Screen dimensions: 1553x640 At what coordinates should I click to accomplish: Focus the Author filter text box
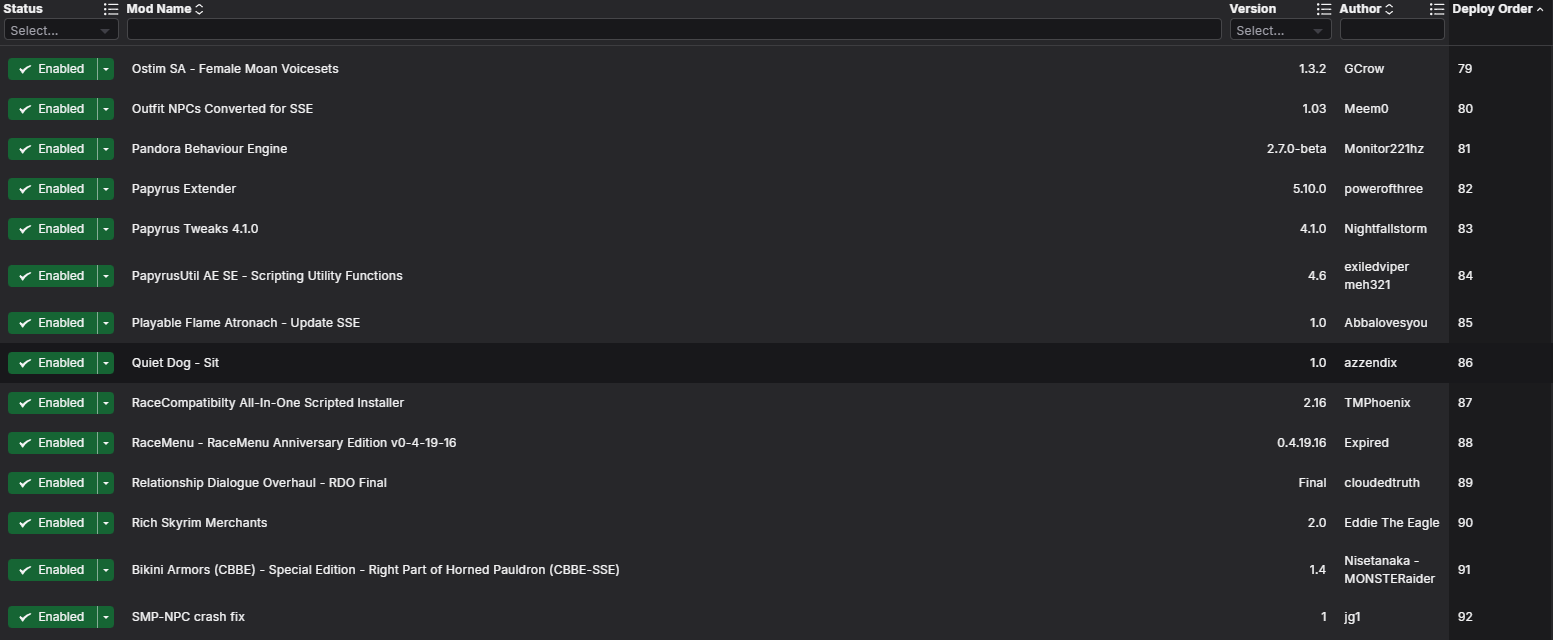point(1392,30)
